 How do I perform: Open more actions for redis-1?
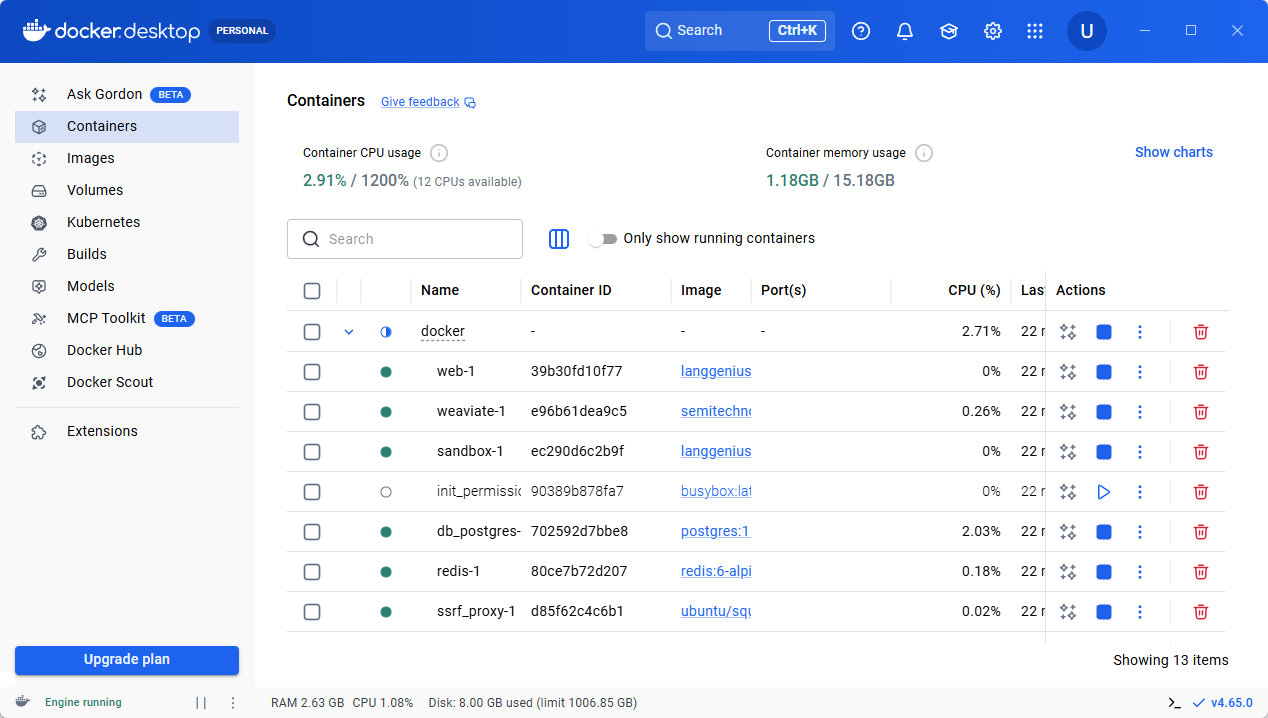(x=1140, y=572)
